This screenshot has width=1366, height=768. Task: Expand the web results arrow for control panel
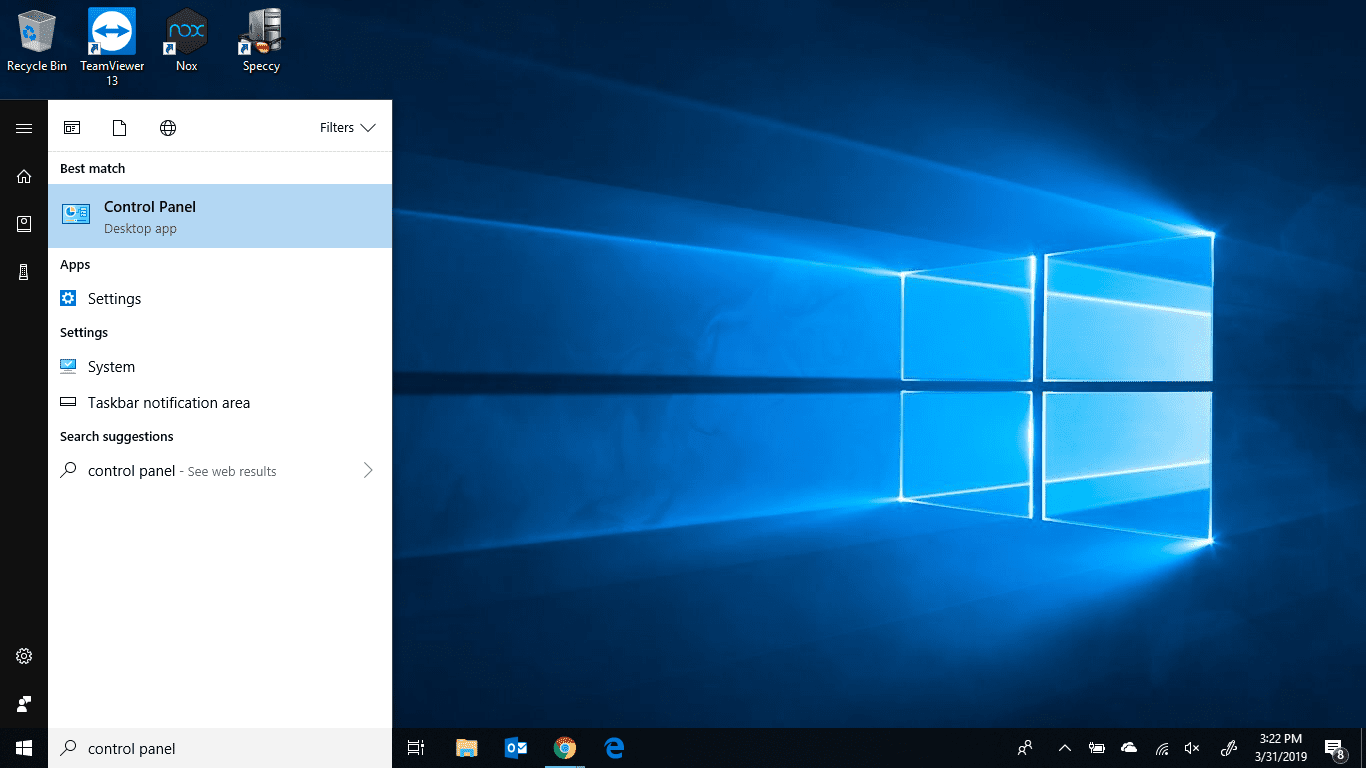[368, 470]
